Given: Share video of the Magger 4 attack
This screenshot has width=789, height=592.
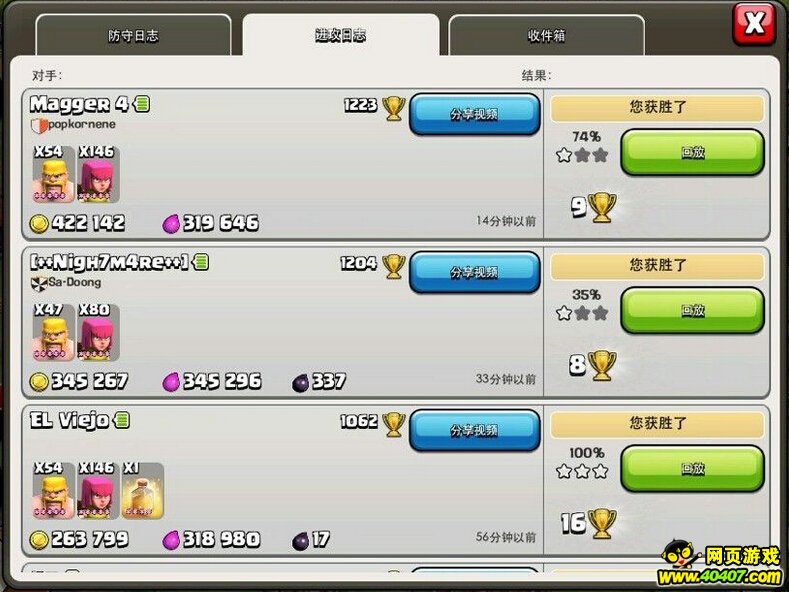Looking at the screenshot, I should point(475,114).
